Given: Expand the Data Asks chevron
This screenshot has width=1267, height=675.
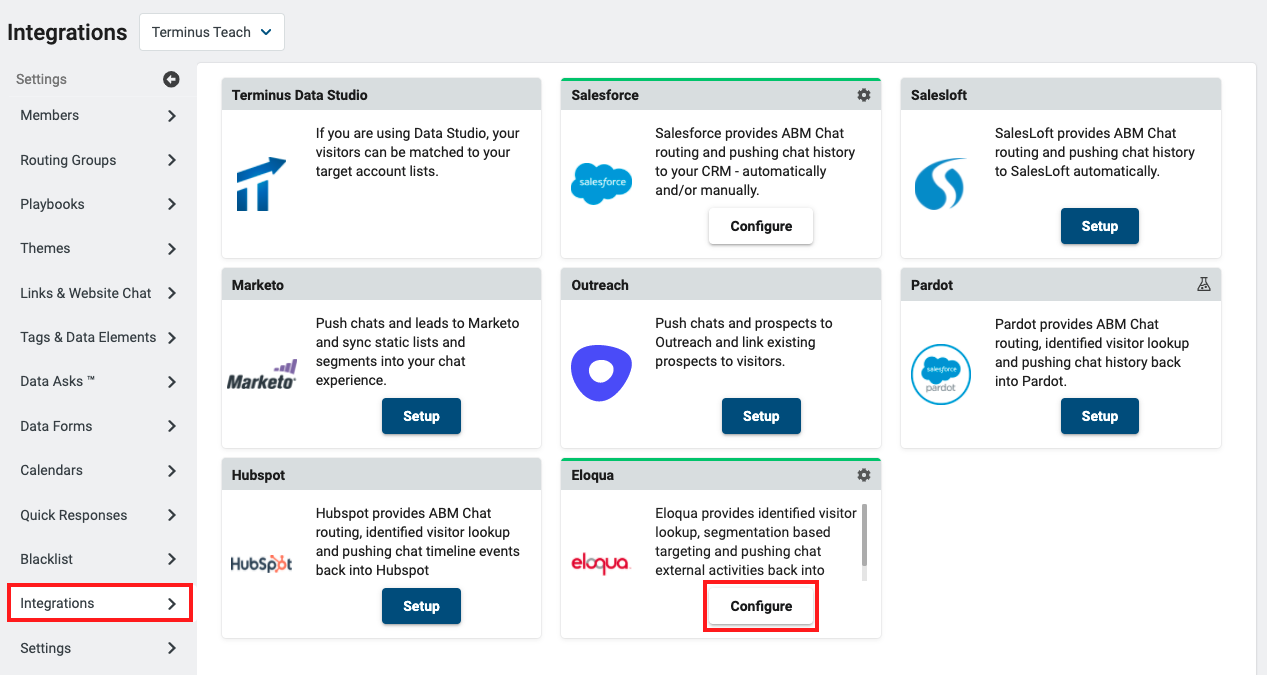Looking at the screenshot, I should (172, 382).
